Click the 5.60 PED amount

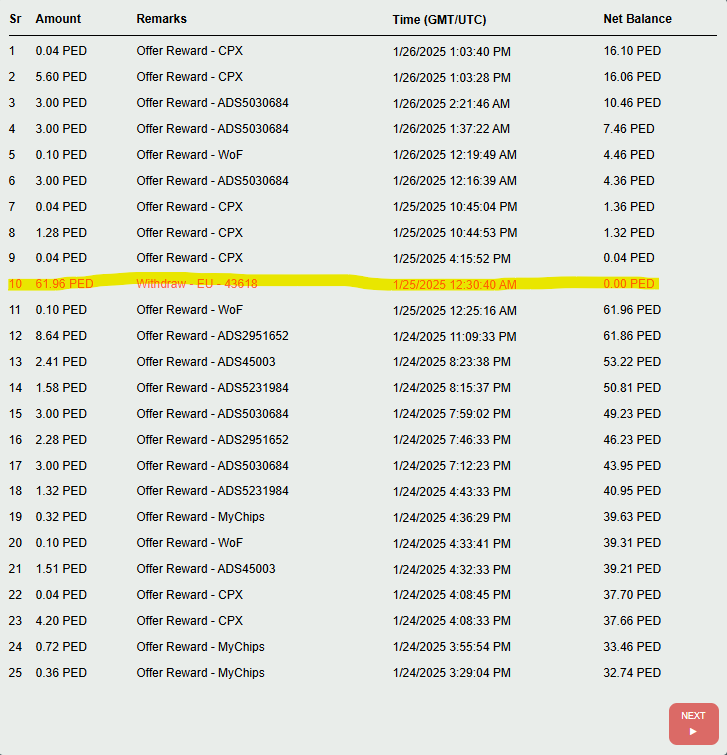[x=61, y=77]
